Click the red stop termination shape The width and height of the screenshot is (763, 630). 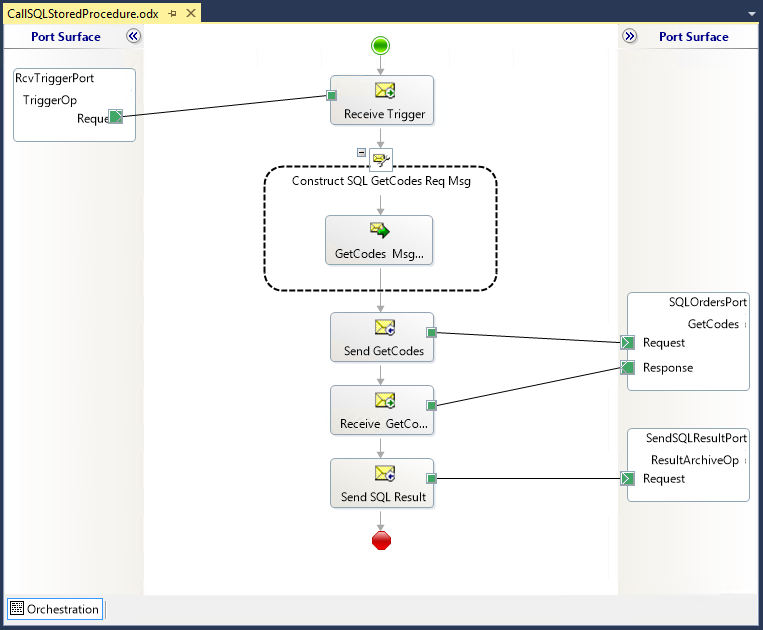(x=381, y=541)
